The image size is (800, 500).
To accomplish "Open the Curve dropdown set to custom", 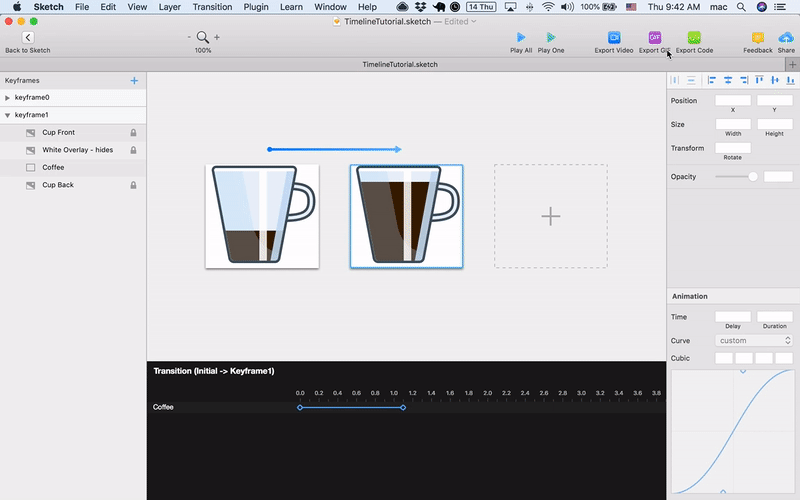I will (x=754, y=341).
